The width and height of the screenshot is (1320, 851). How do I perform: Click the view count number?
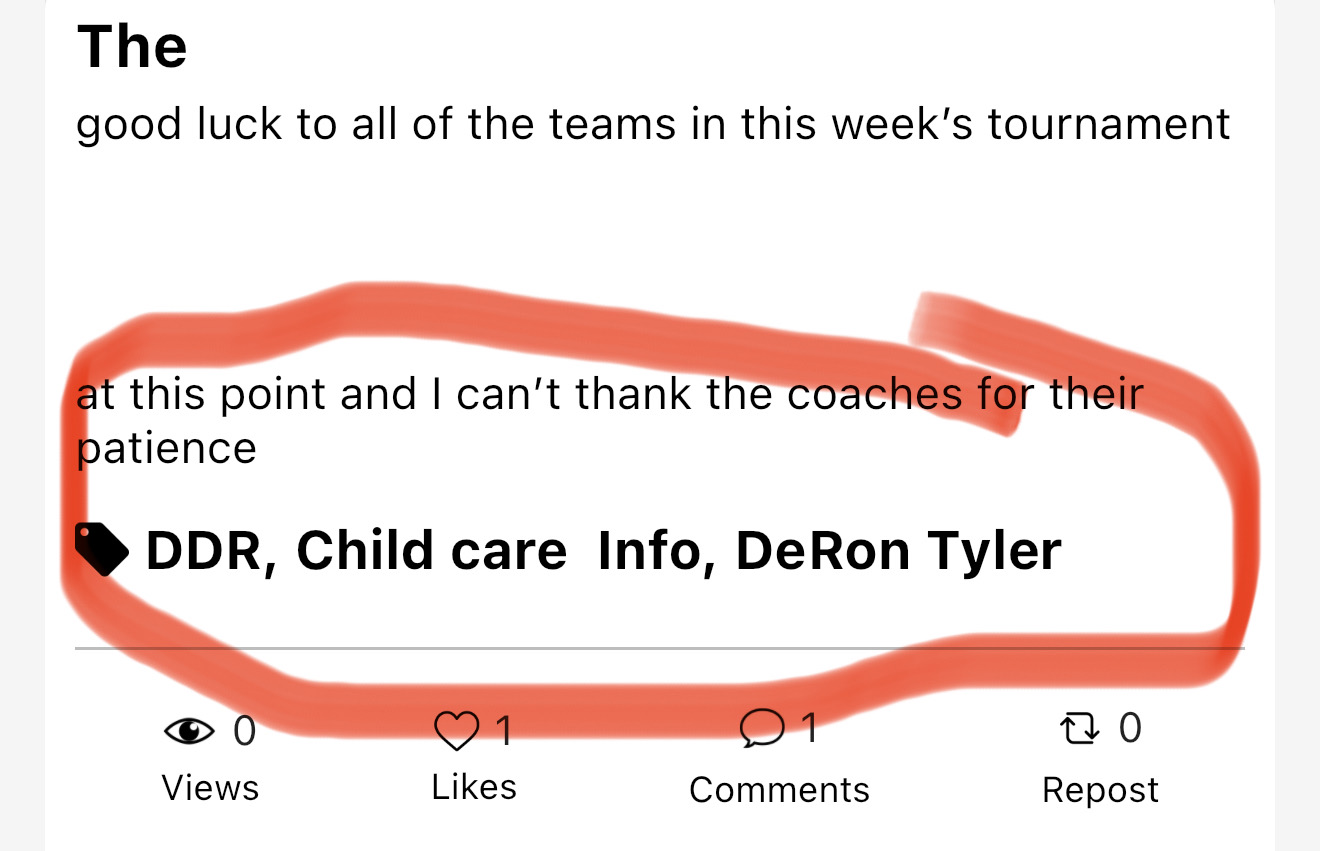[244, 732]
